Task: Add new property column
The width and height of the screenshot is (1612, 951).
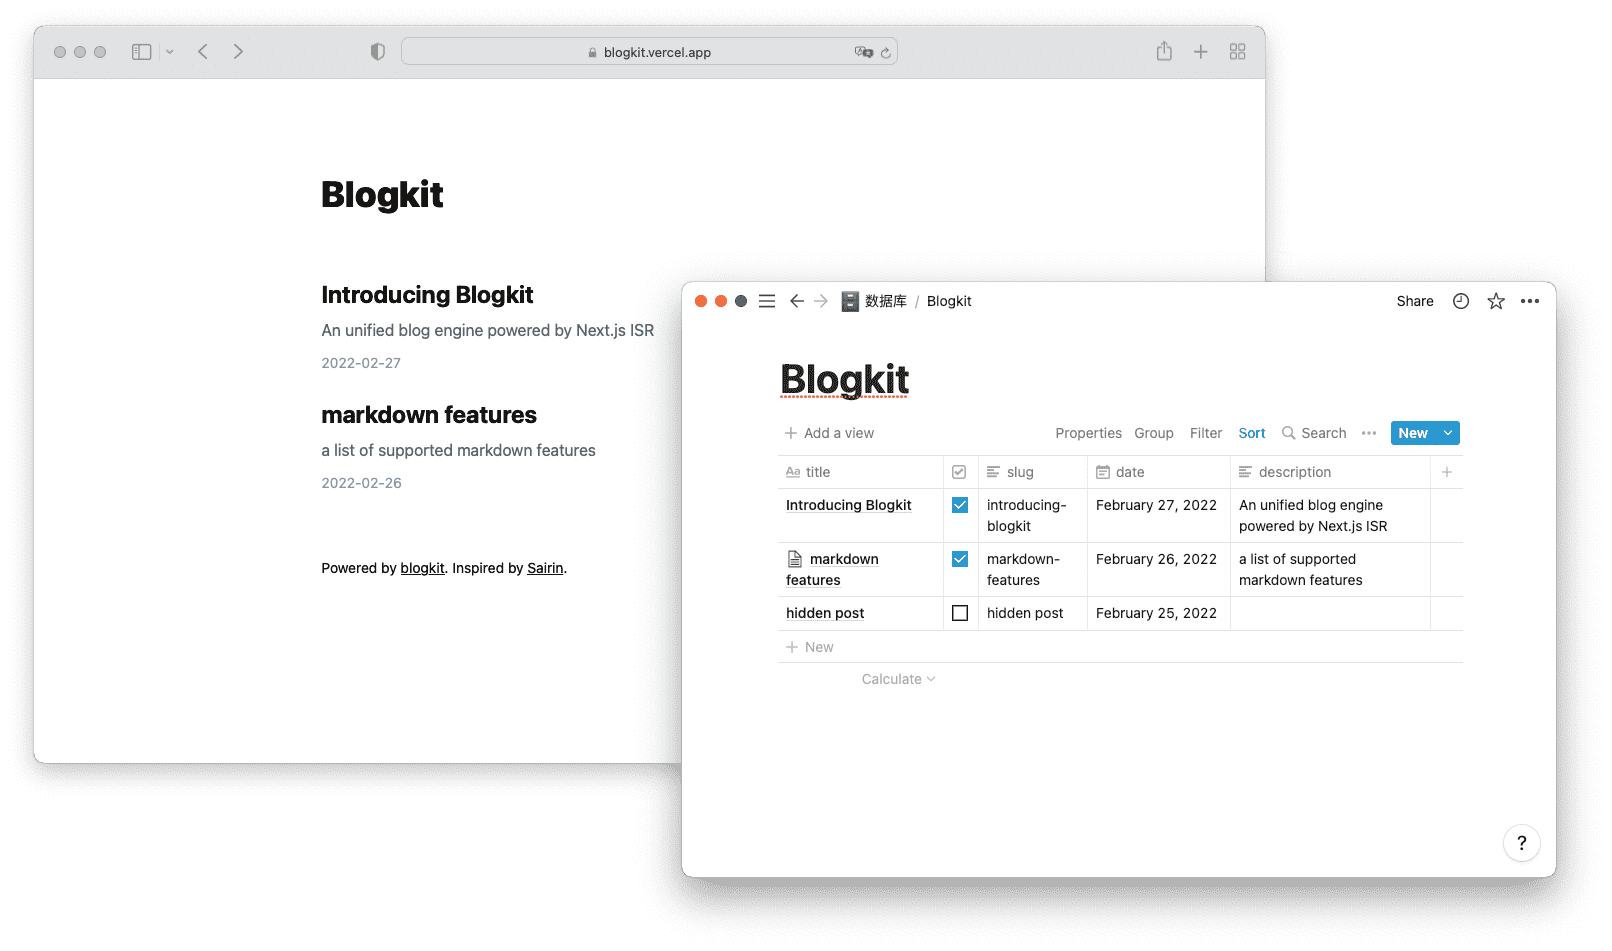Action: [1447, 472]
